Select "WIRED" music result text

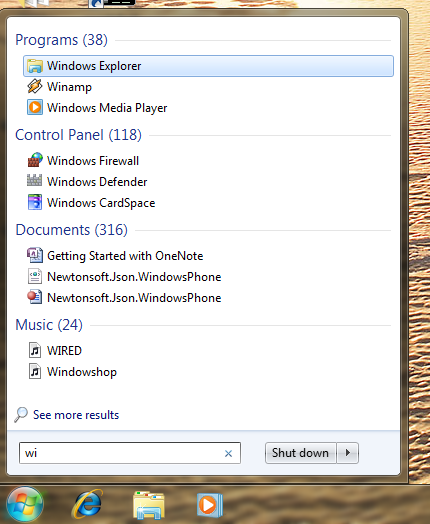click(64, 351)
